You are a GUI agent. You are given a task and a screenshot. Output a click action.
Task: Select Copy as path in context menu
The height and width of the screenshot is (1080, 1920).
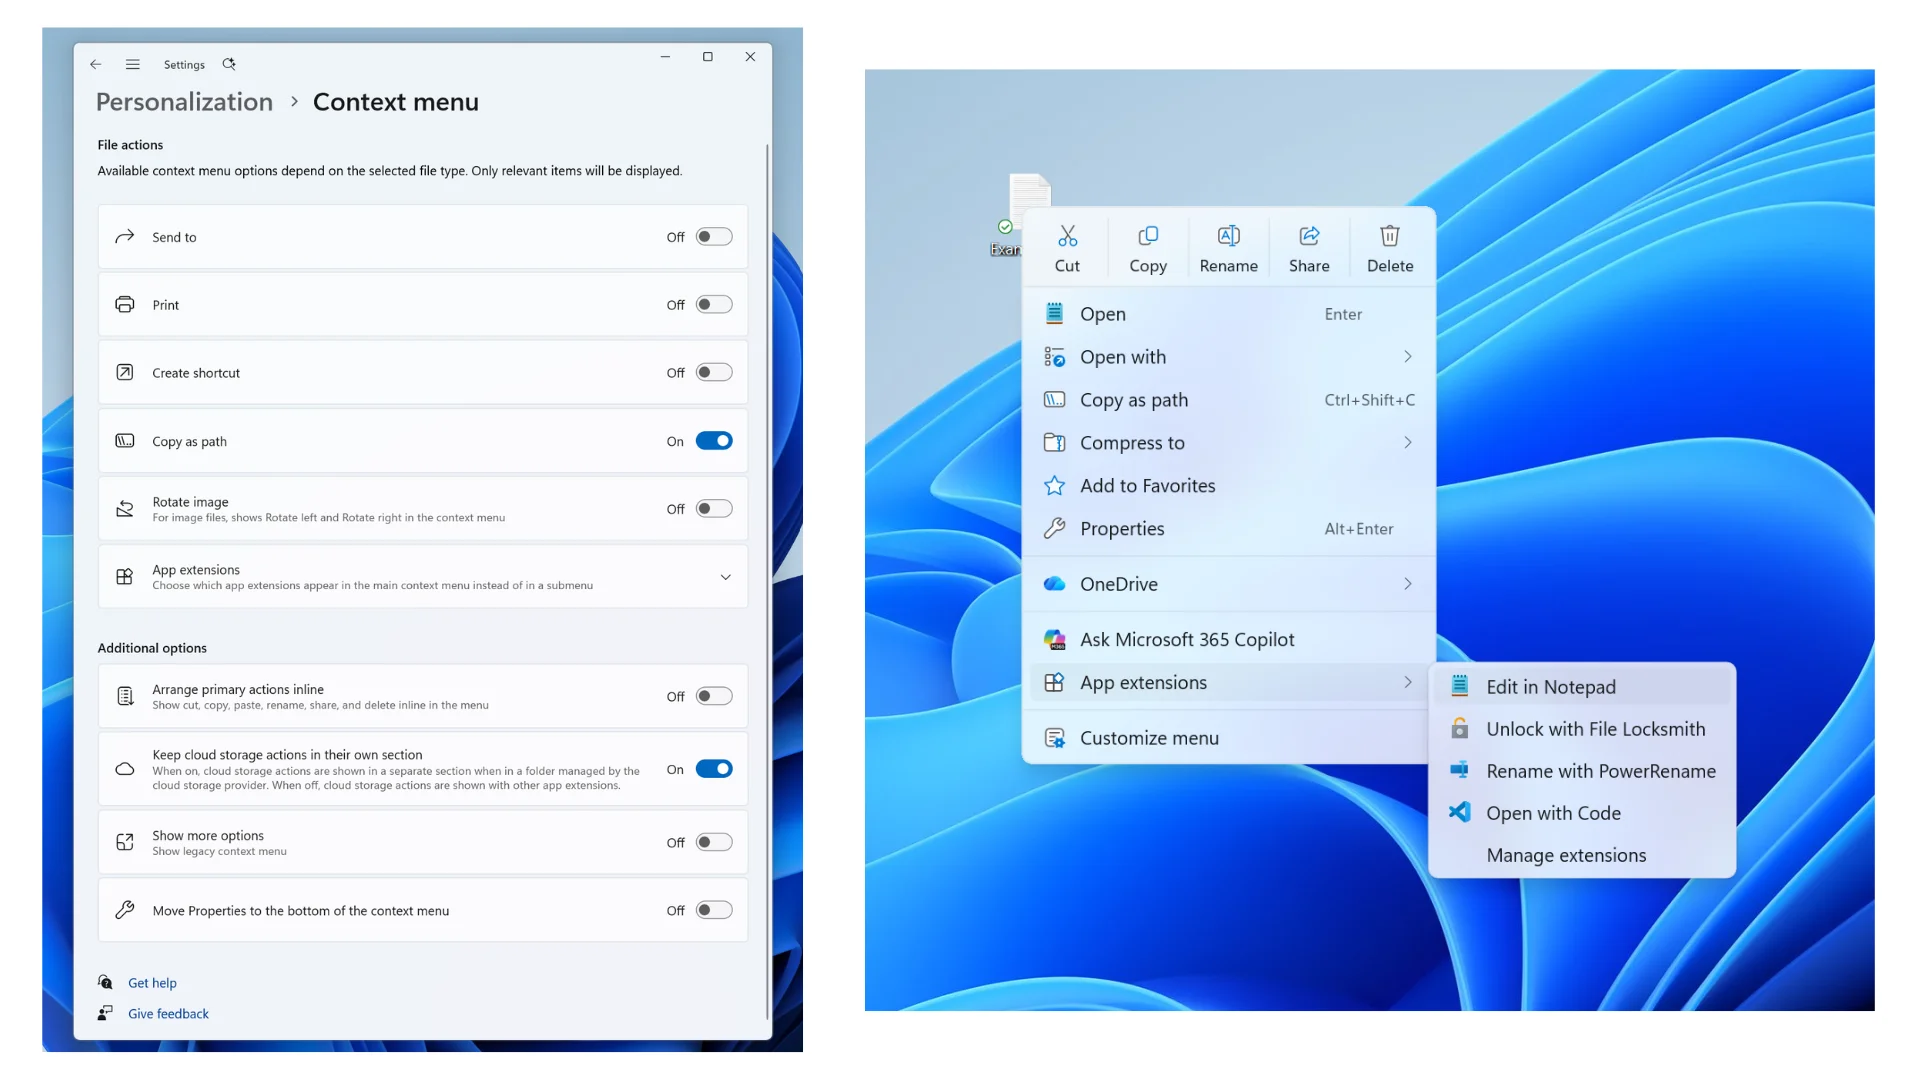[x=1229, y=400]
